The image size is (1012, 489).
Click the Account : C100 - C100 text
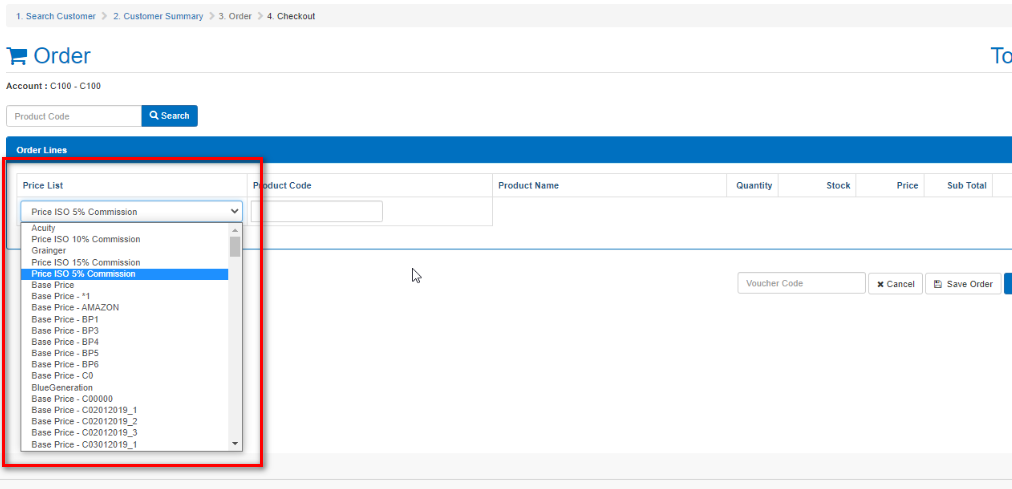click(x=54, y=86)
